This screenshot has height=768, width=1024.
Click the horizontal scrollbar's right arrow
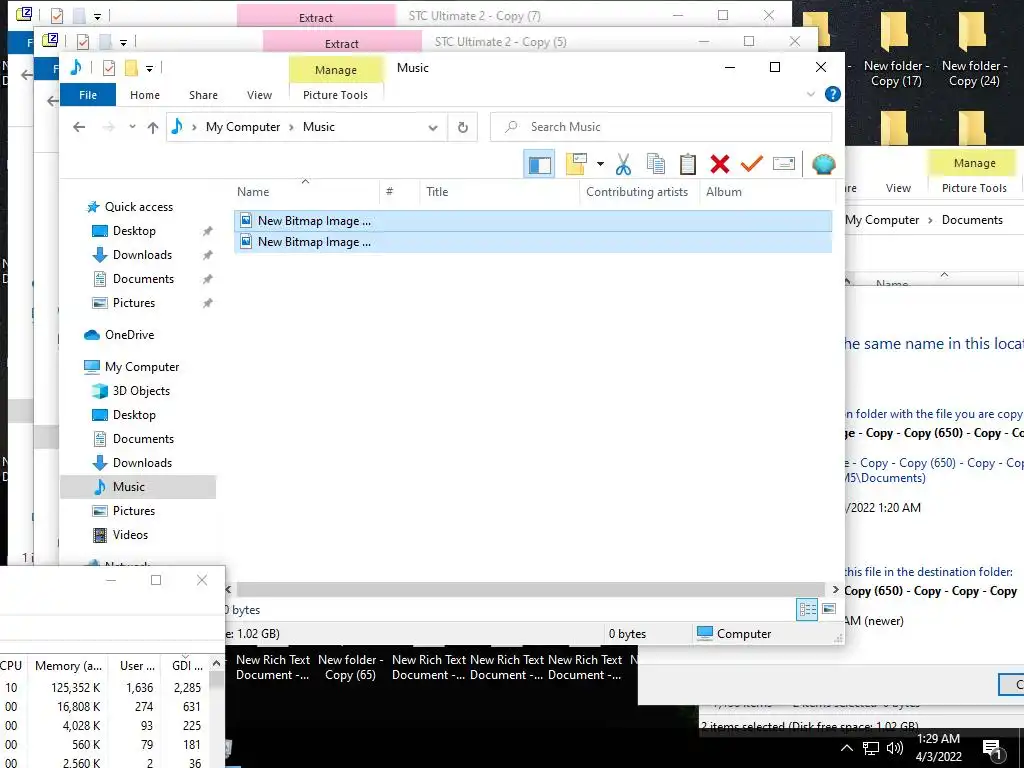tap(835, 589)
